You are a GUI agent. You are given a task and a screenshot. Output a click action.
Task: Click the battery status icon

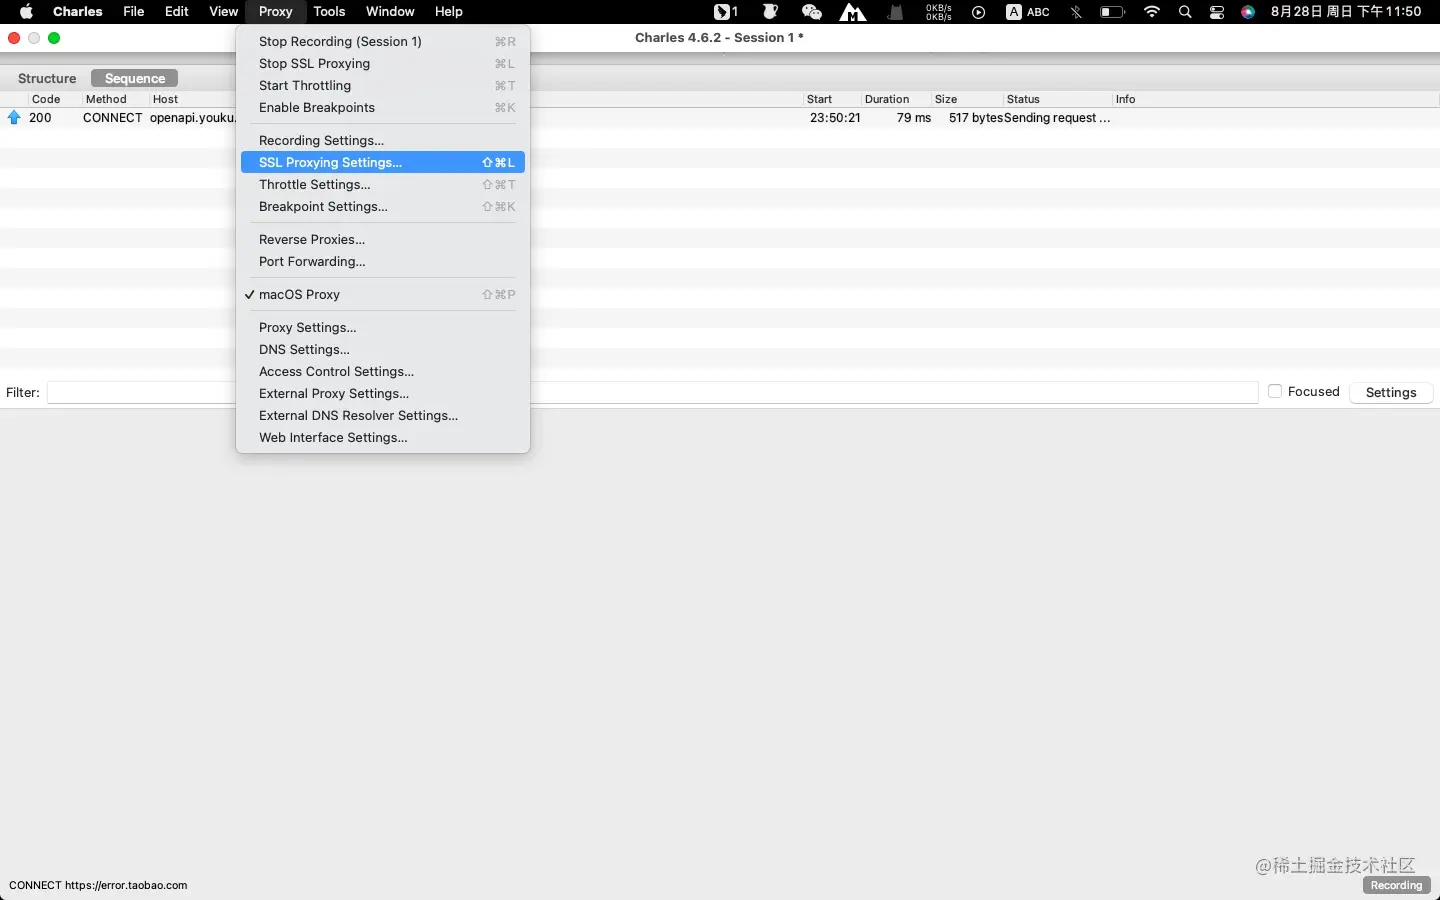[1112, 12]
